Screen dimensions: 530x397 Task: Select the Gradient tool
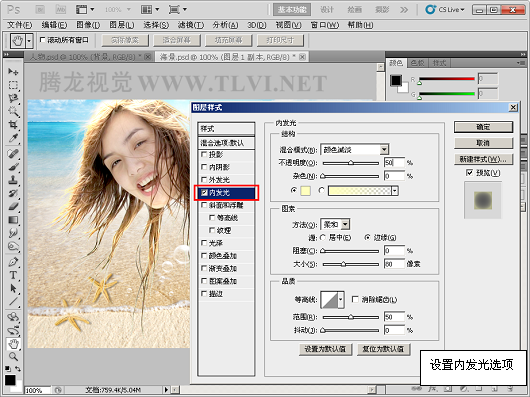click(13, 220)
